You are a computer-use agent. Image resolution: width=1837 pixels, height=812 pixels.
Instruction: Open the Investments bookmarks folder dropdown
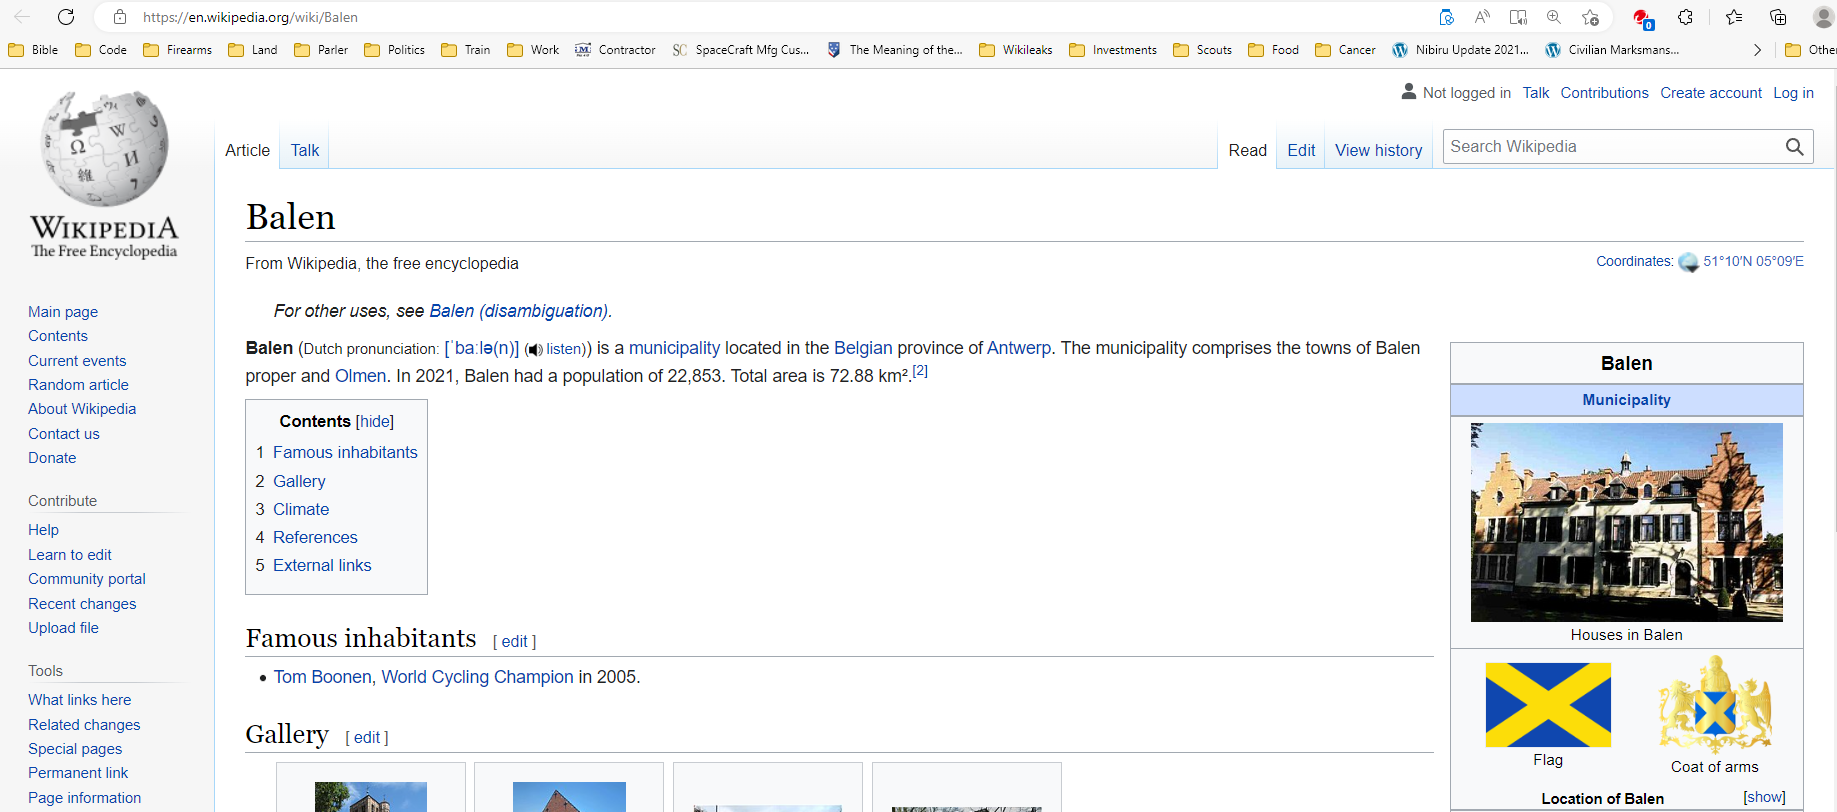pyautogui.click(x=1112, y=50)
